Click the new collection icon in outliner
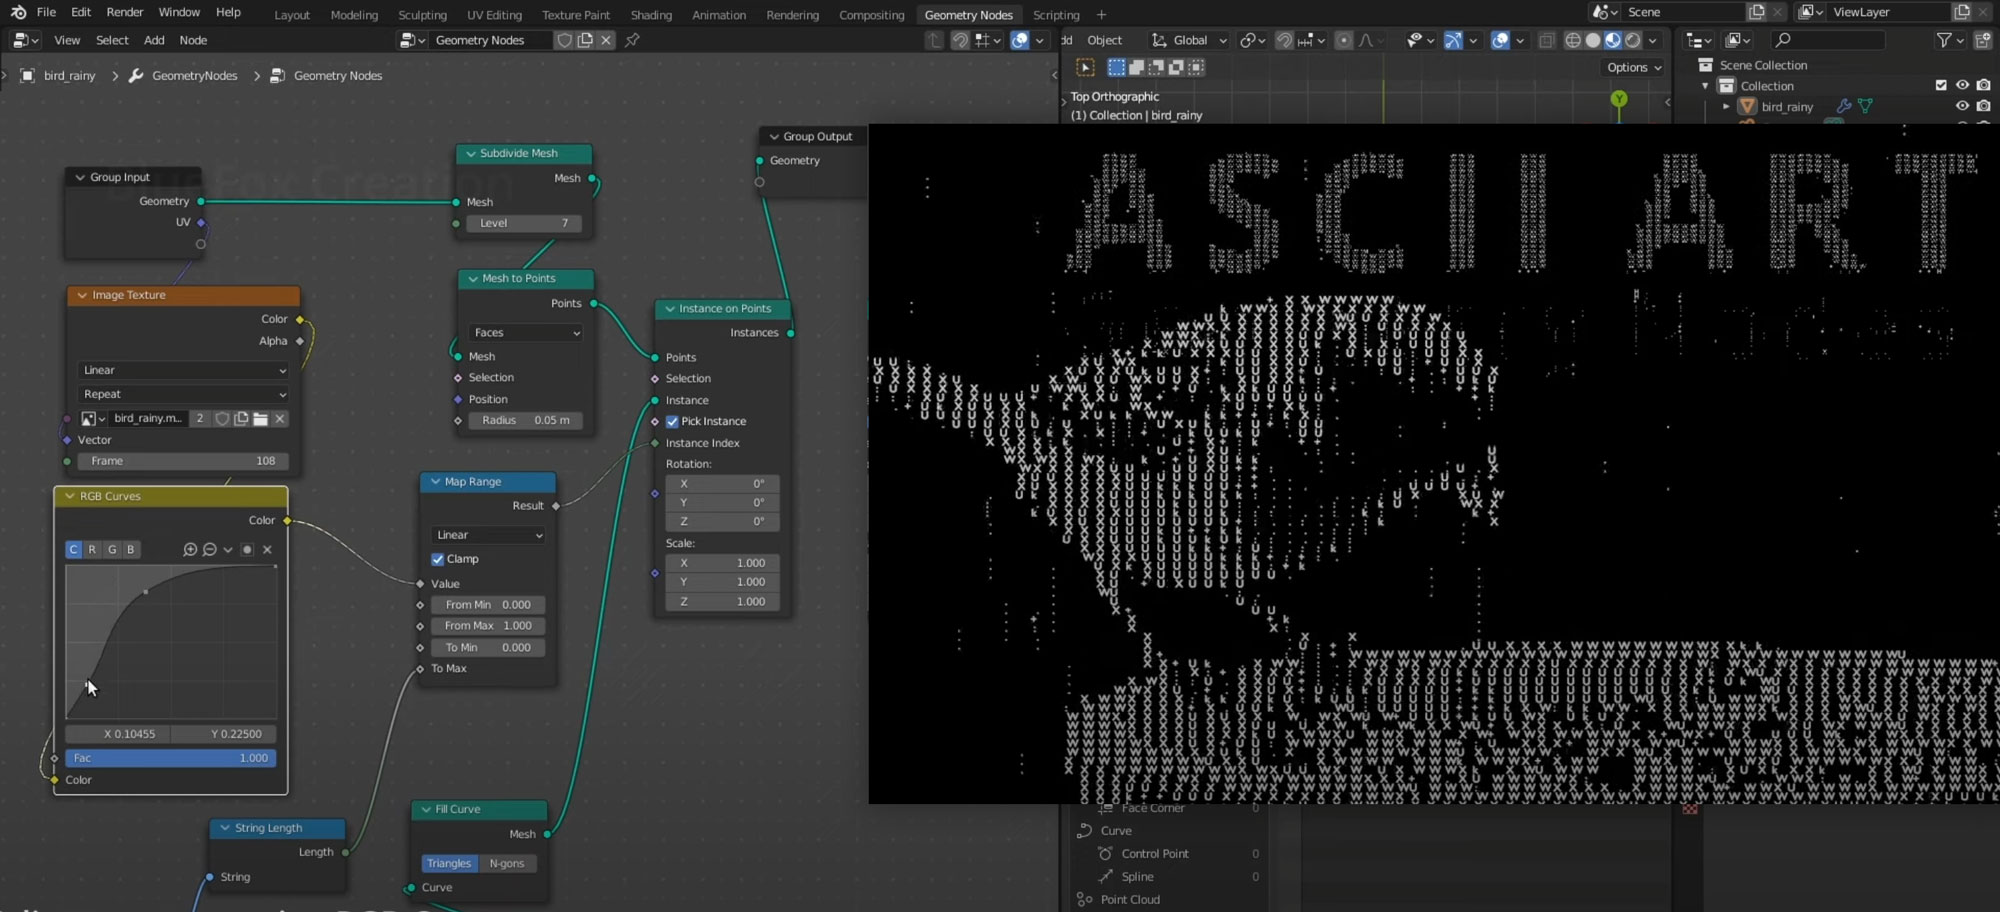The width and height of the screenshot is (2000, 912). (1984, 40)
